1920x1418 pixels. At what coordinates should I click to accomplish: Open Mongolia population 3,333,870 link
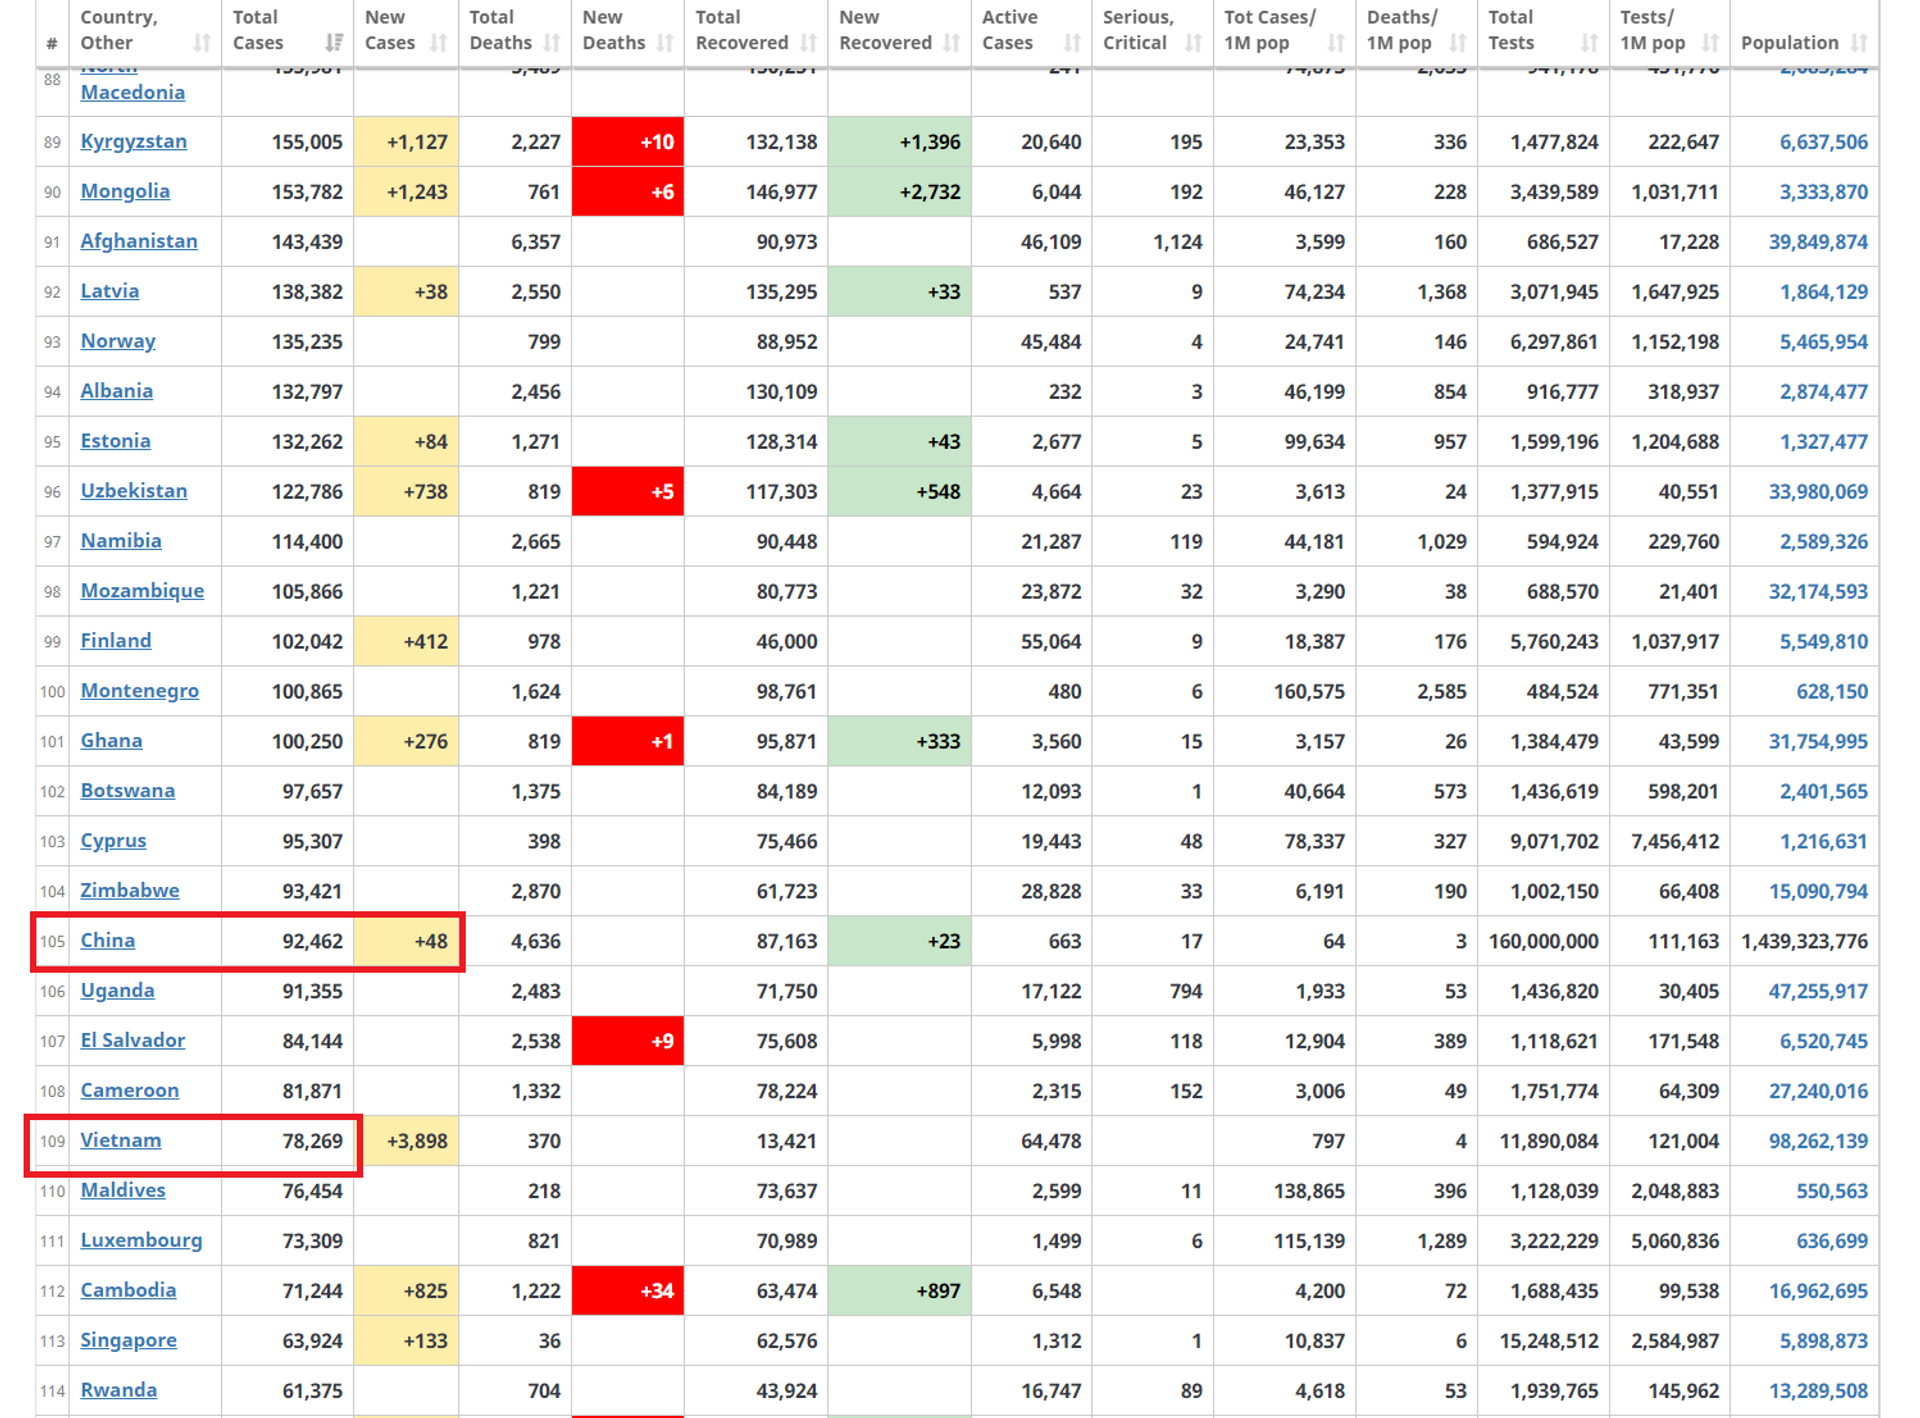(1823, 192)
